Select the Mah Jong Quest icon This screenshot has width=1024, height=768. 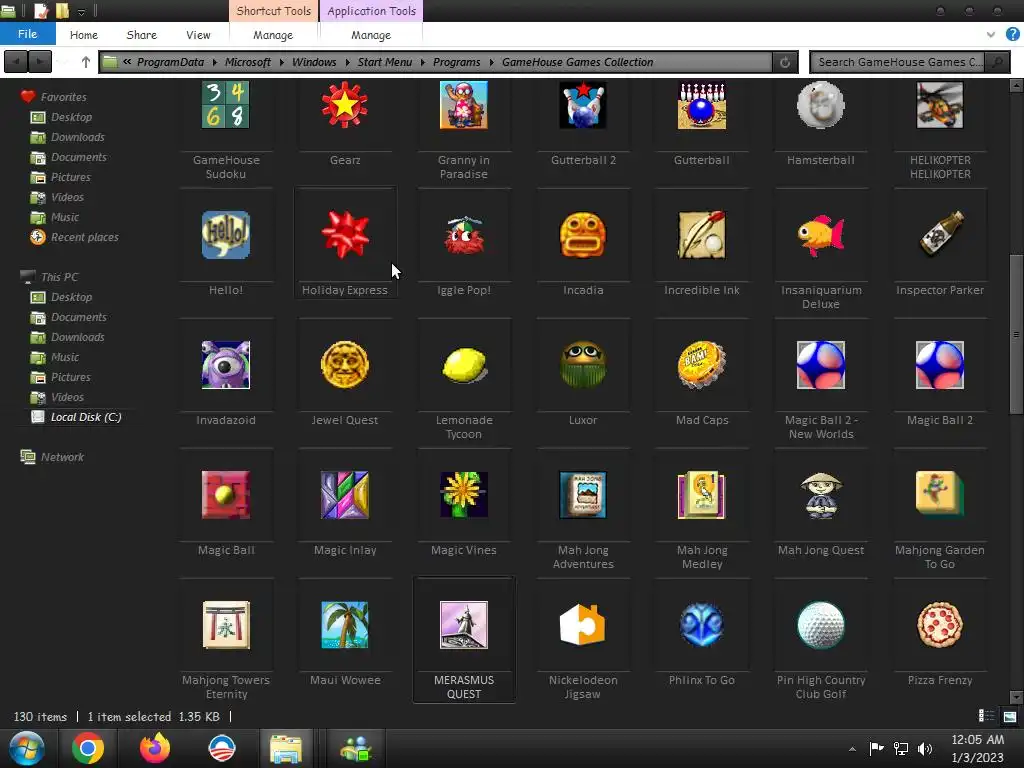click(821, 495)
